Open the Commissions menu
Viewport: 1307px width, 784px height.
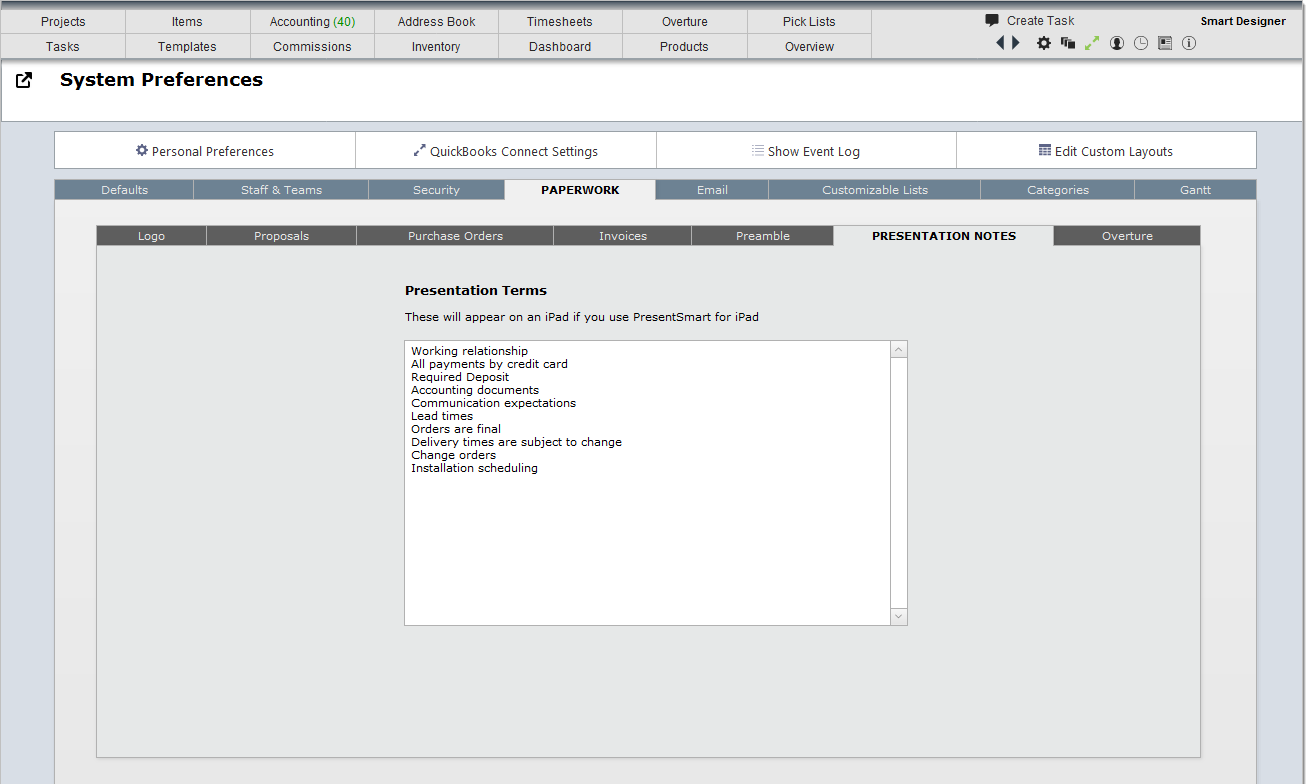[312, 46]
